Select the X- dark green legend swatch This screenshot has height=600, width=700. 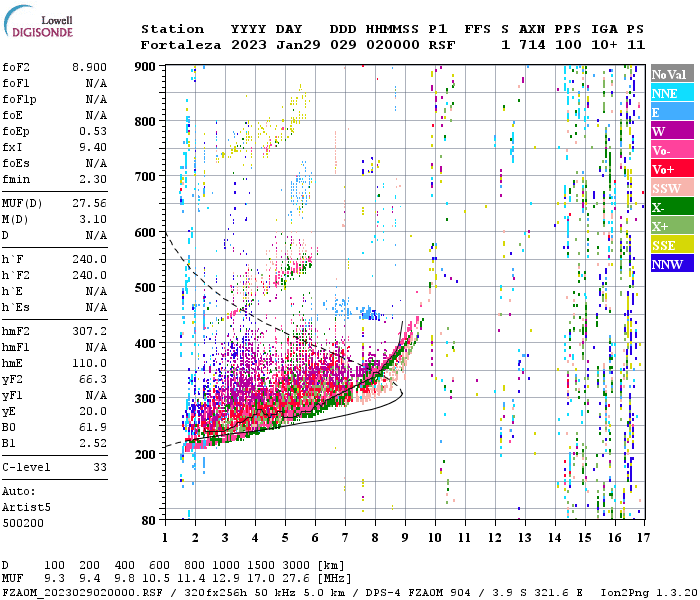pyautogui.click(x=672, y=207)
